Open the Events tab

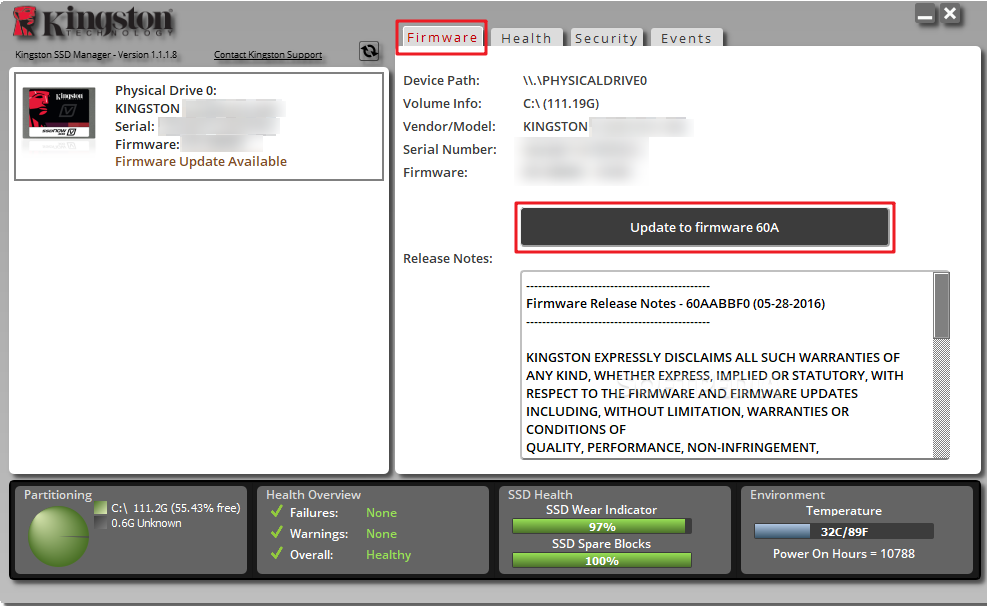point(686,38)
